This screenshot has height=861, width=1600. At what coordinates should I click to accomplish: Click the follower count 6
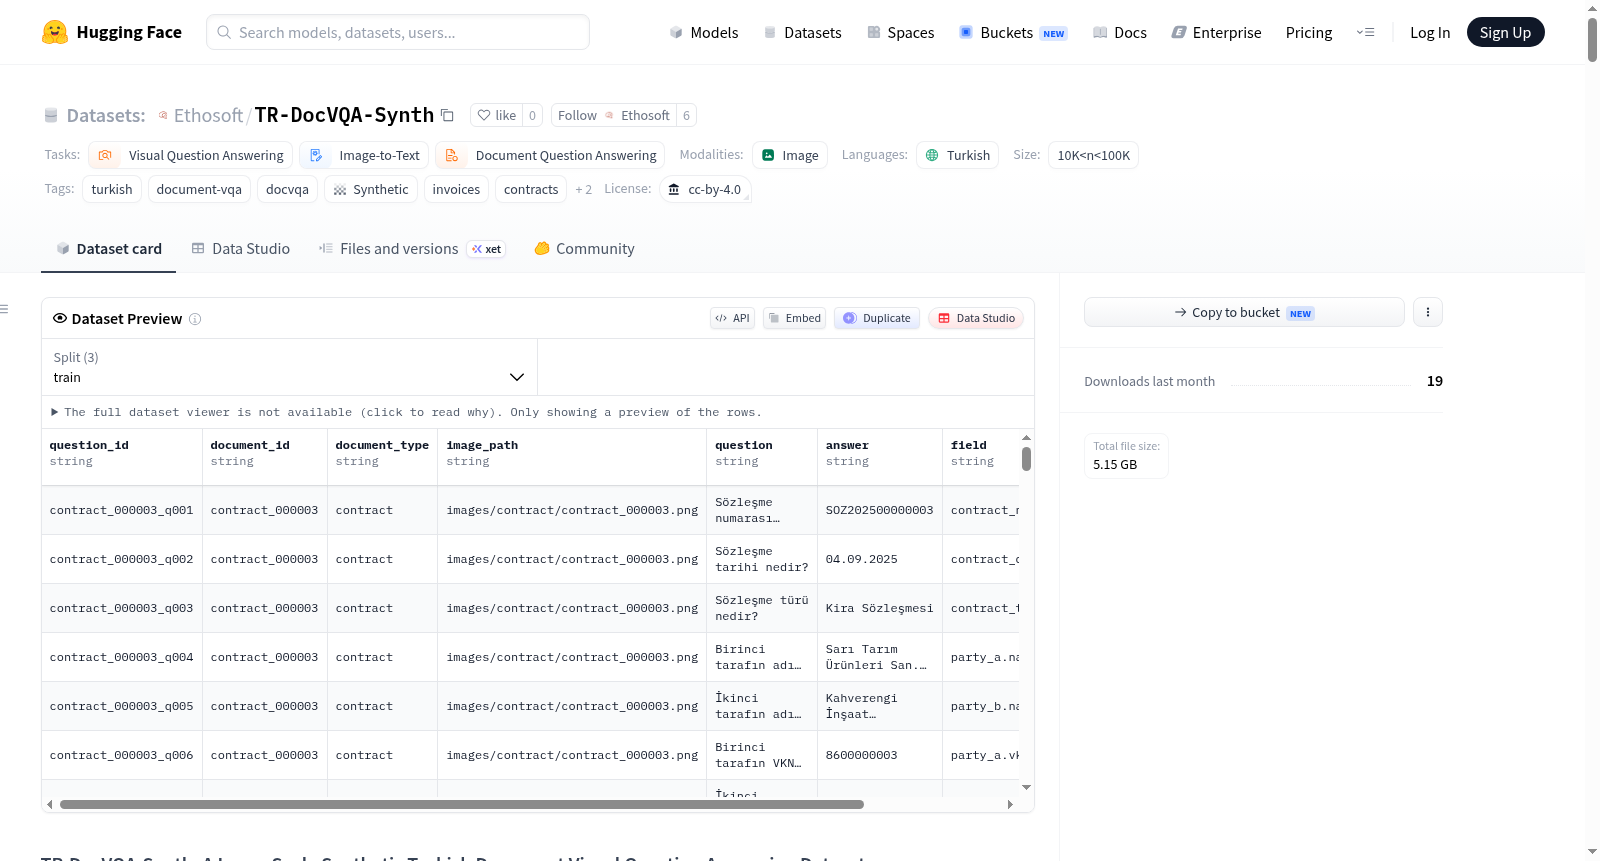(686, 115)
